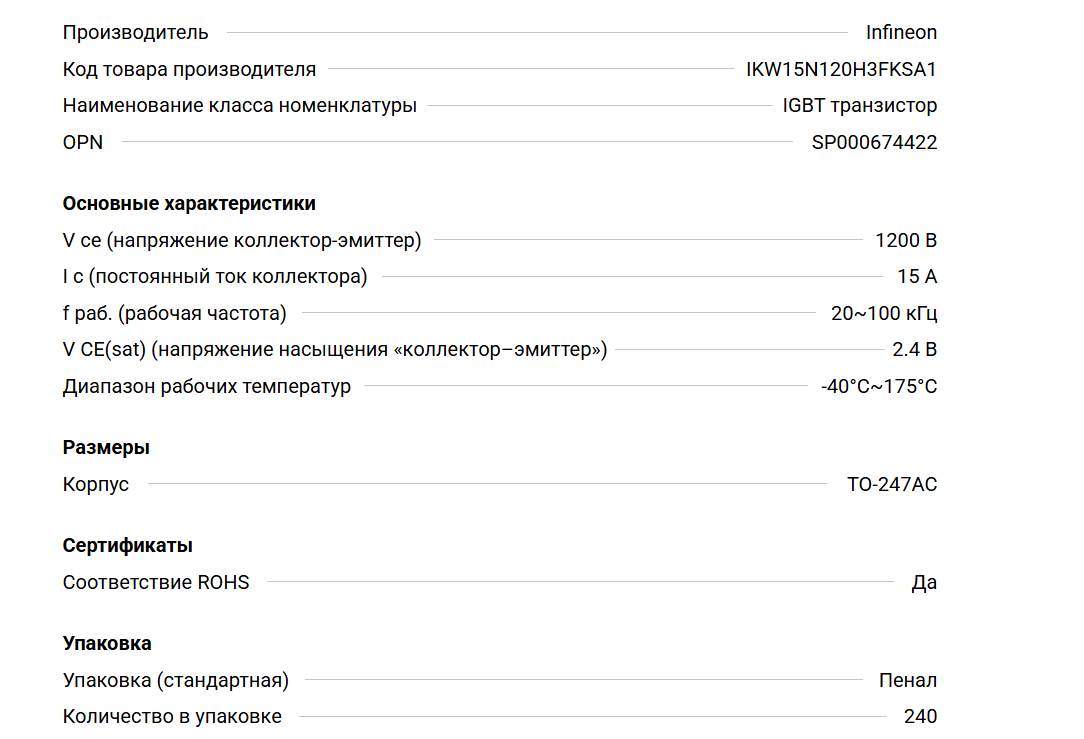
Task: Click the Infineon manufacturer value
Action: click(x=901, y=32)
